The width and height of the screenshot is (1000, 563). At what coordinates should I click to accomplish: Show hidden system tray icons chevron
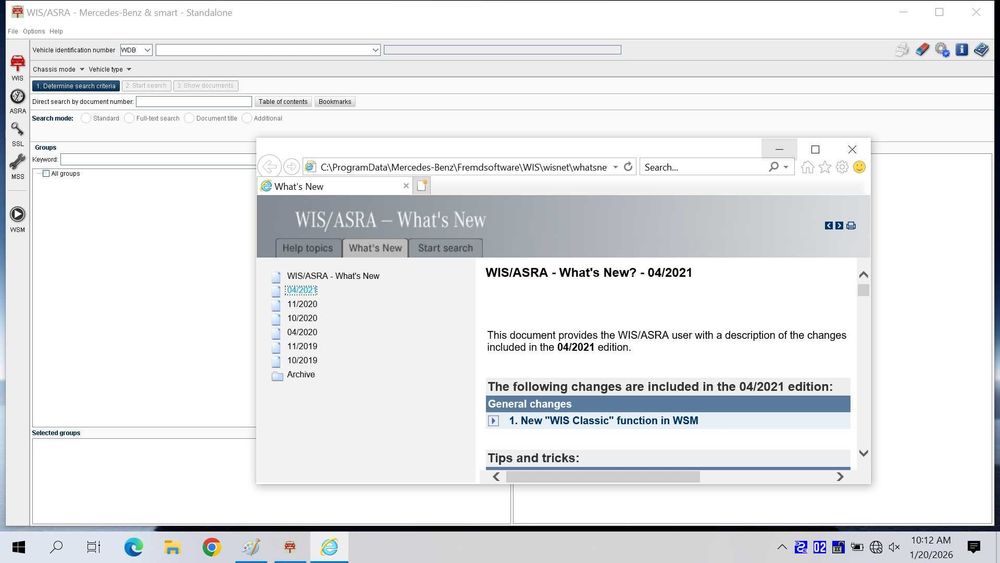[782, 547]
